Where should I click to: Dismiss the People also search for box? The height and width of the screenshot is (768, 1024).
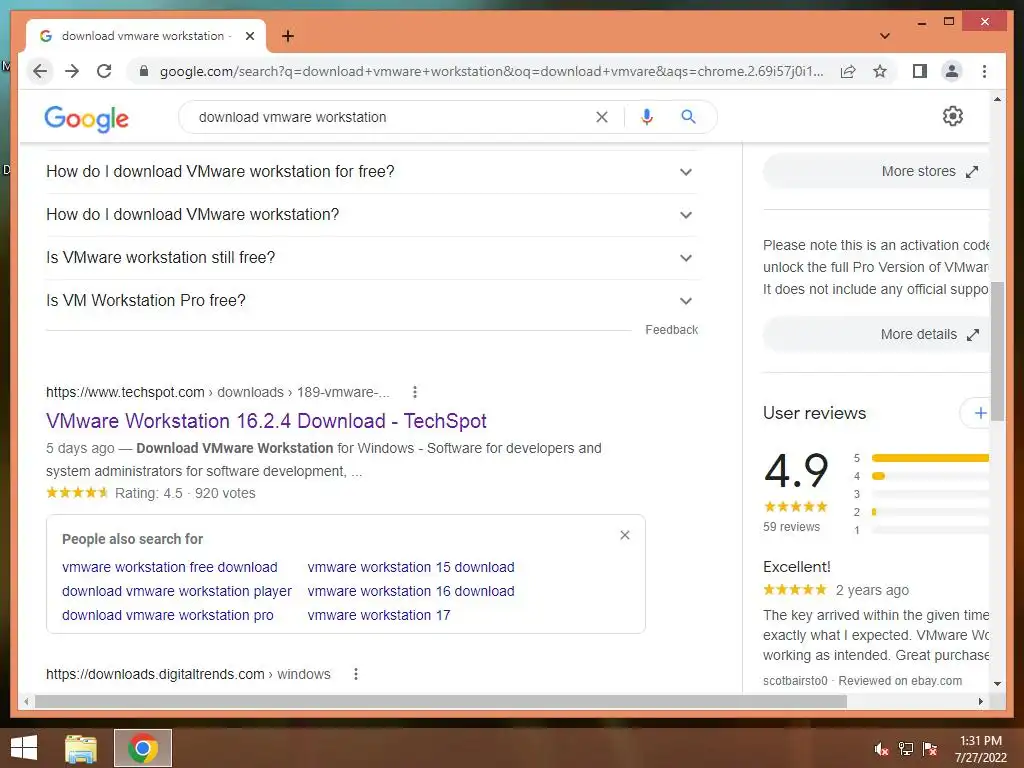[x=625, y=536]
